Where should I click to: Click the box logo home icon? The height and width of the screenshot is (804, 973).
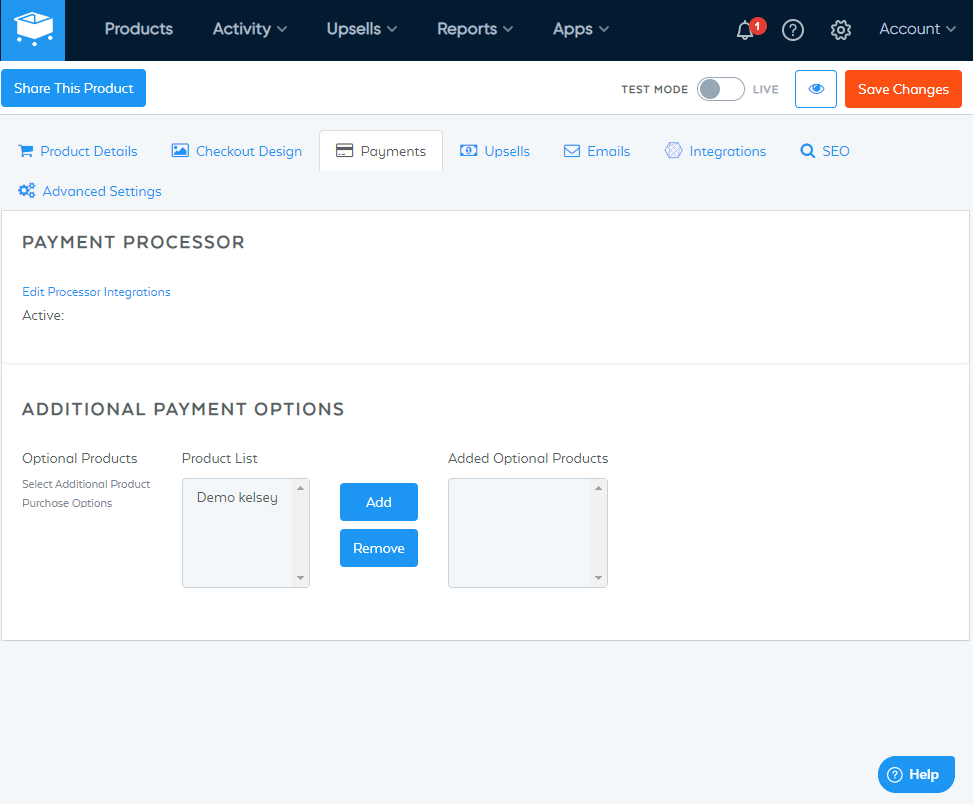tap(33, 30)
